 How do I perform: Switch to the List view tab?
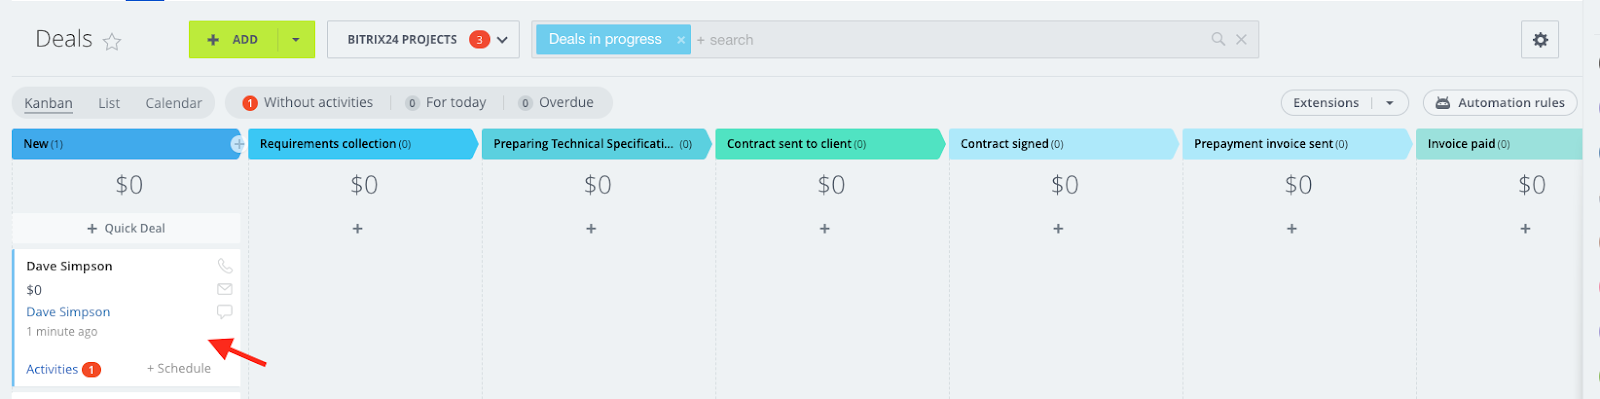[x=109, y=103]
